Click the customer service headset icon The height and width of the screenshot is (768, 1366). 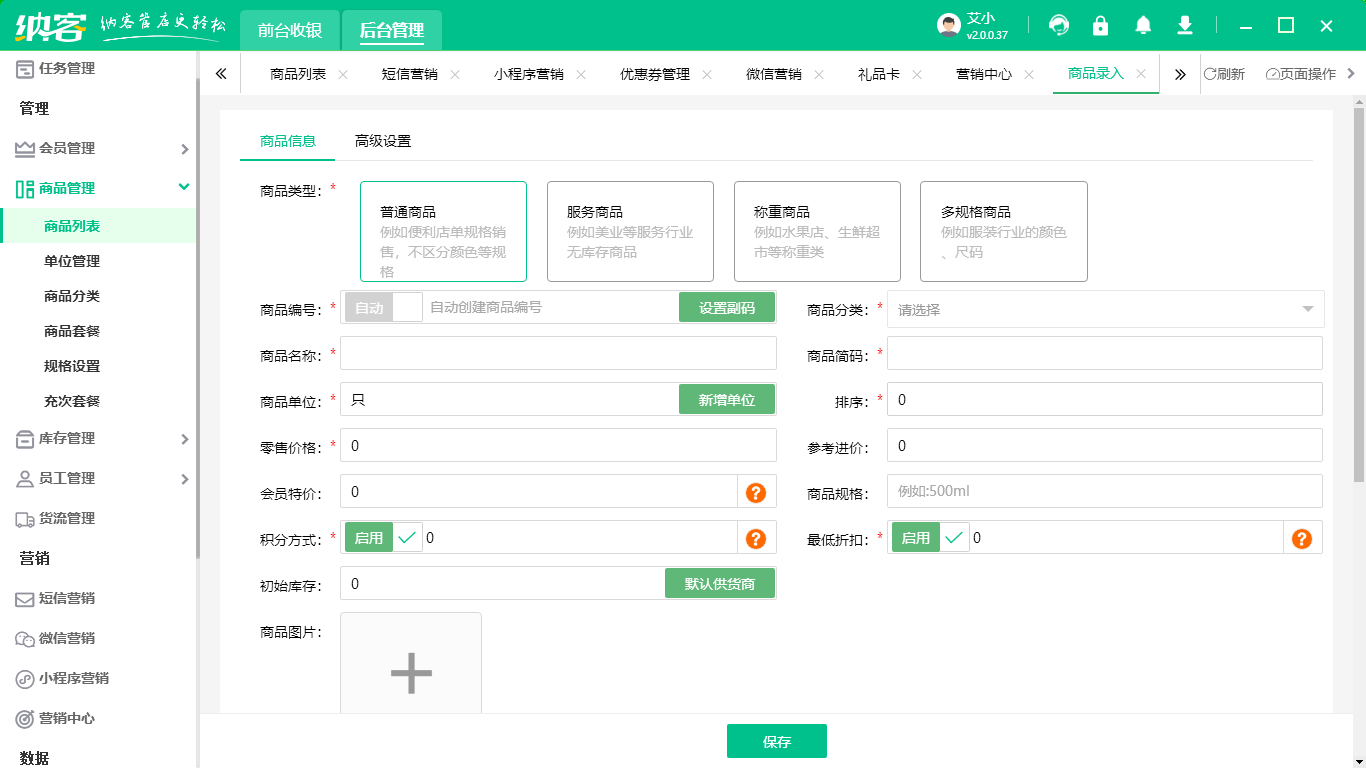click(x=1059, y=26)
